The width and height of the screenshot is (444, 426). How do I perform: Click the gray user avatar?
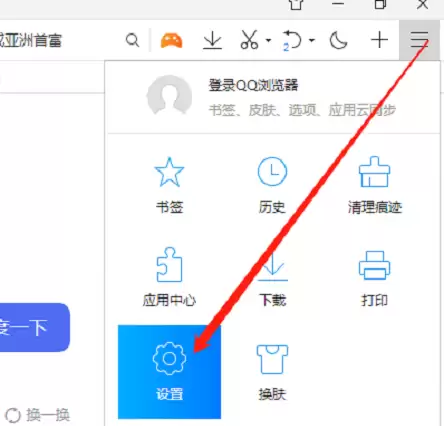(x=169, y=96)
